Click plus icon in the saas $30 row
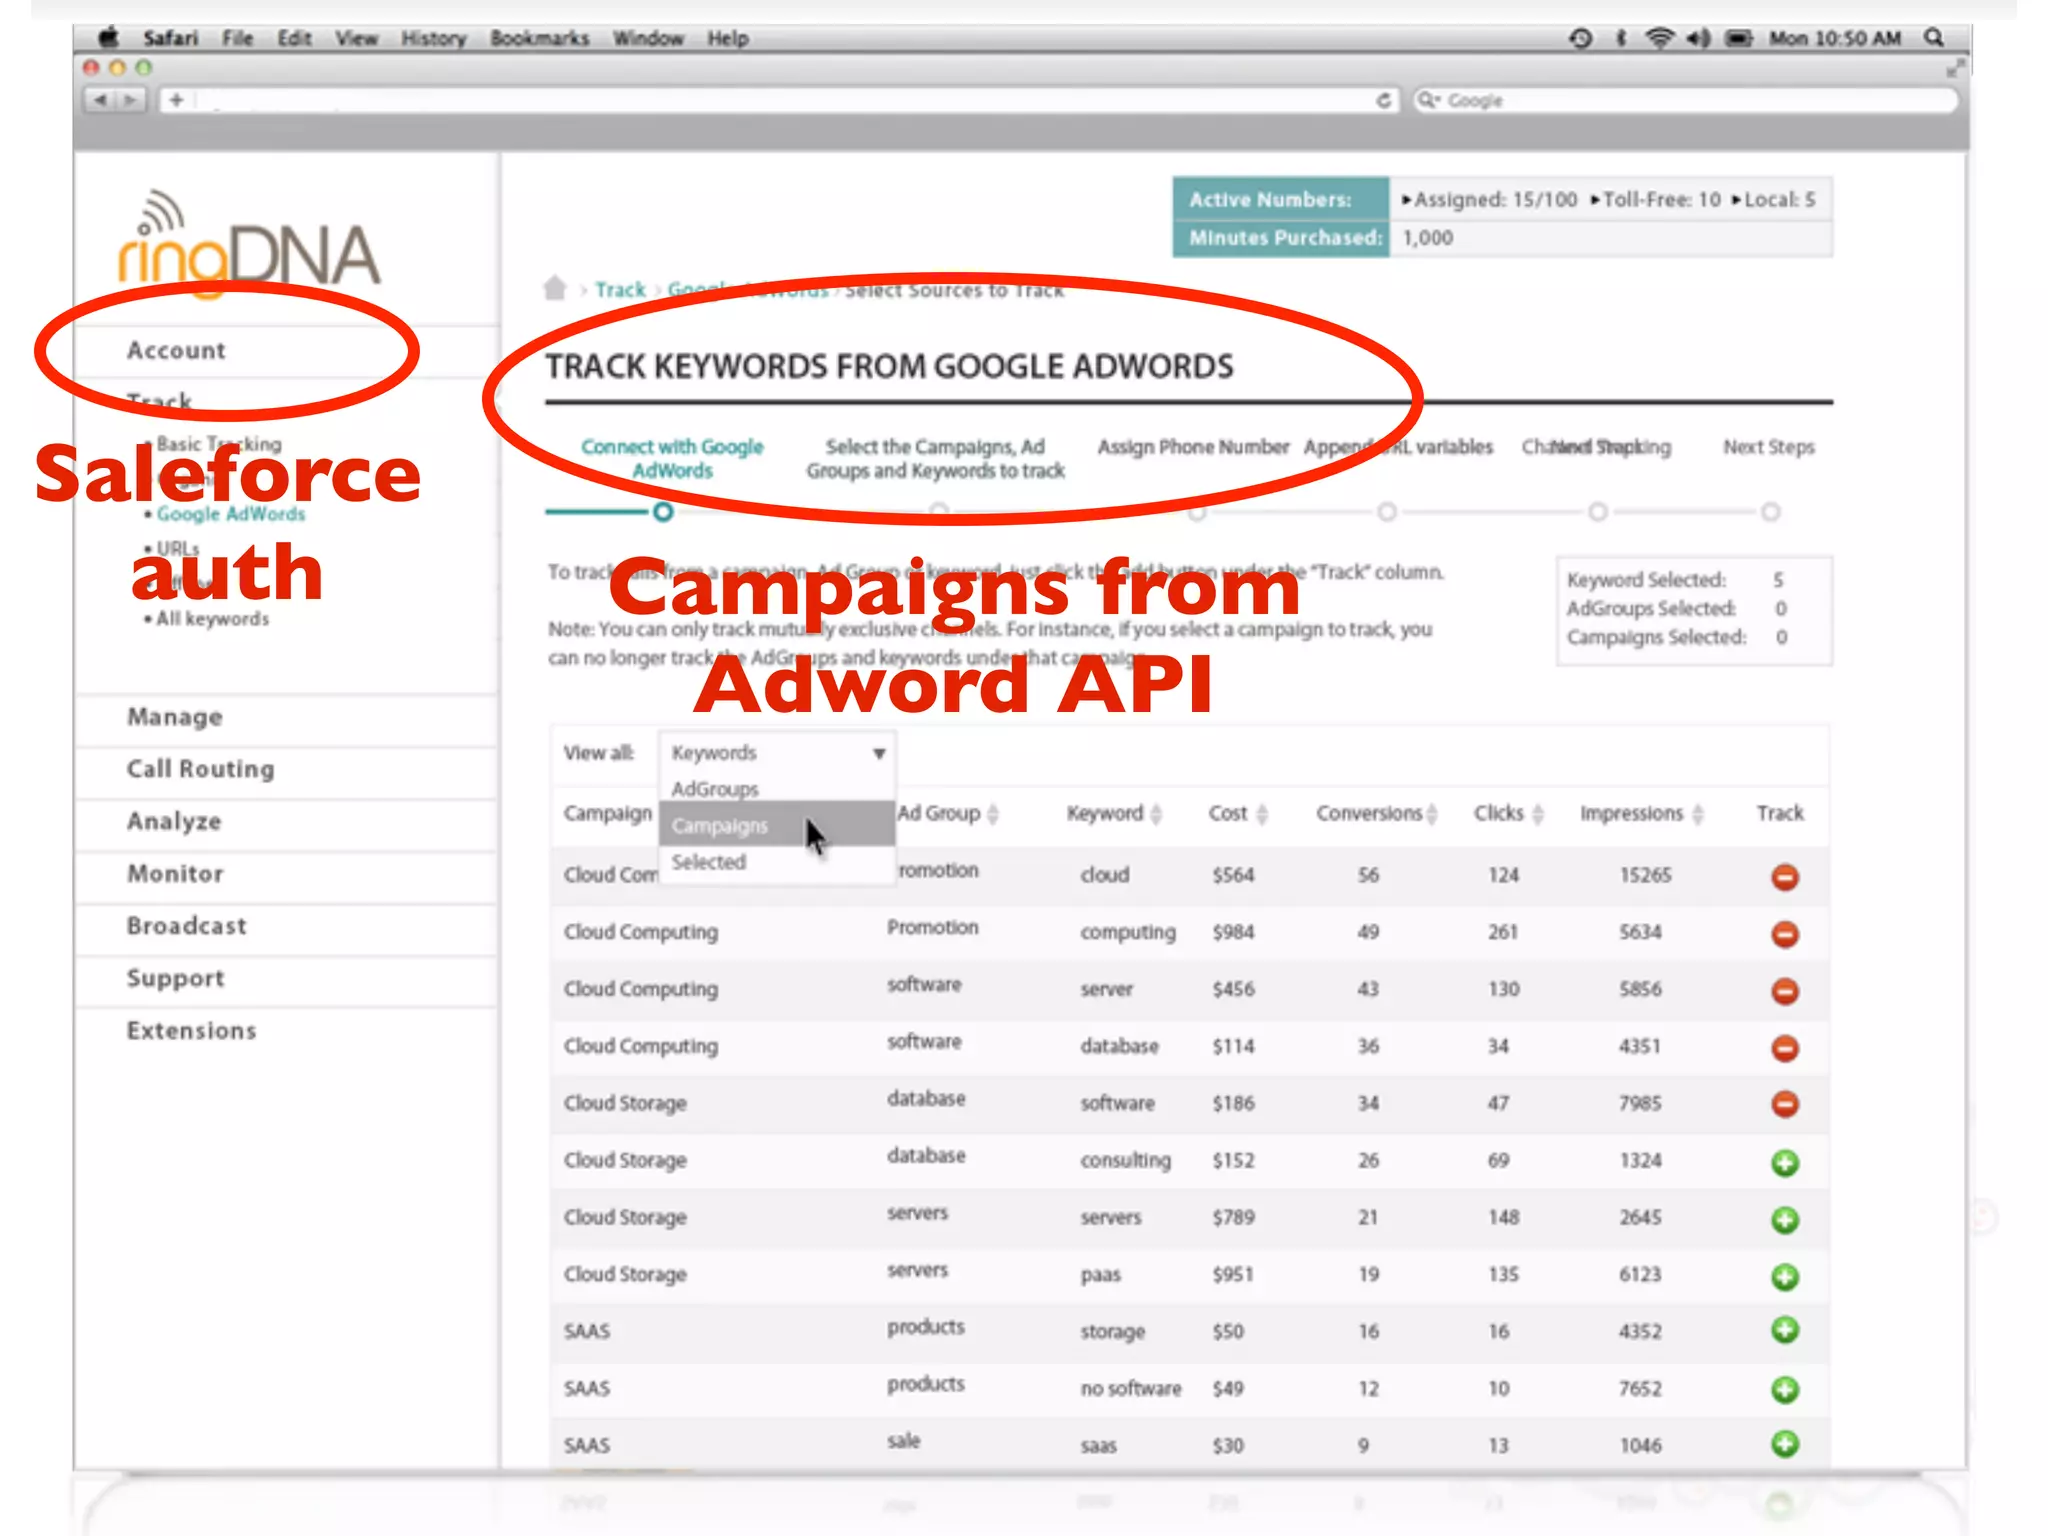 (1785, 1444)
